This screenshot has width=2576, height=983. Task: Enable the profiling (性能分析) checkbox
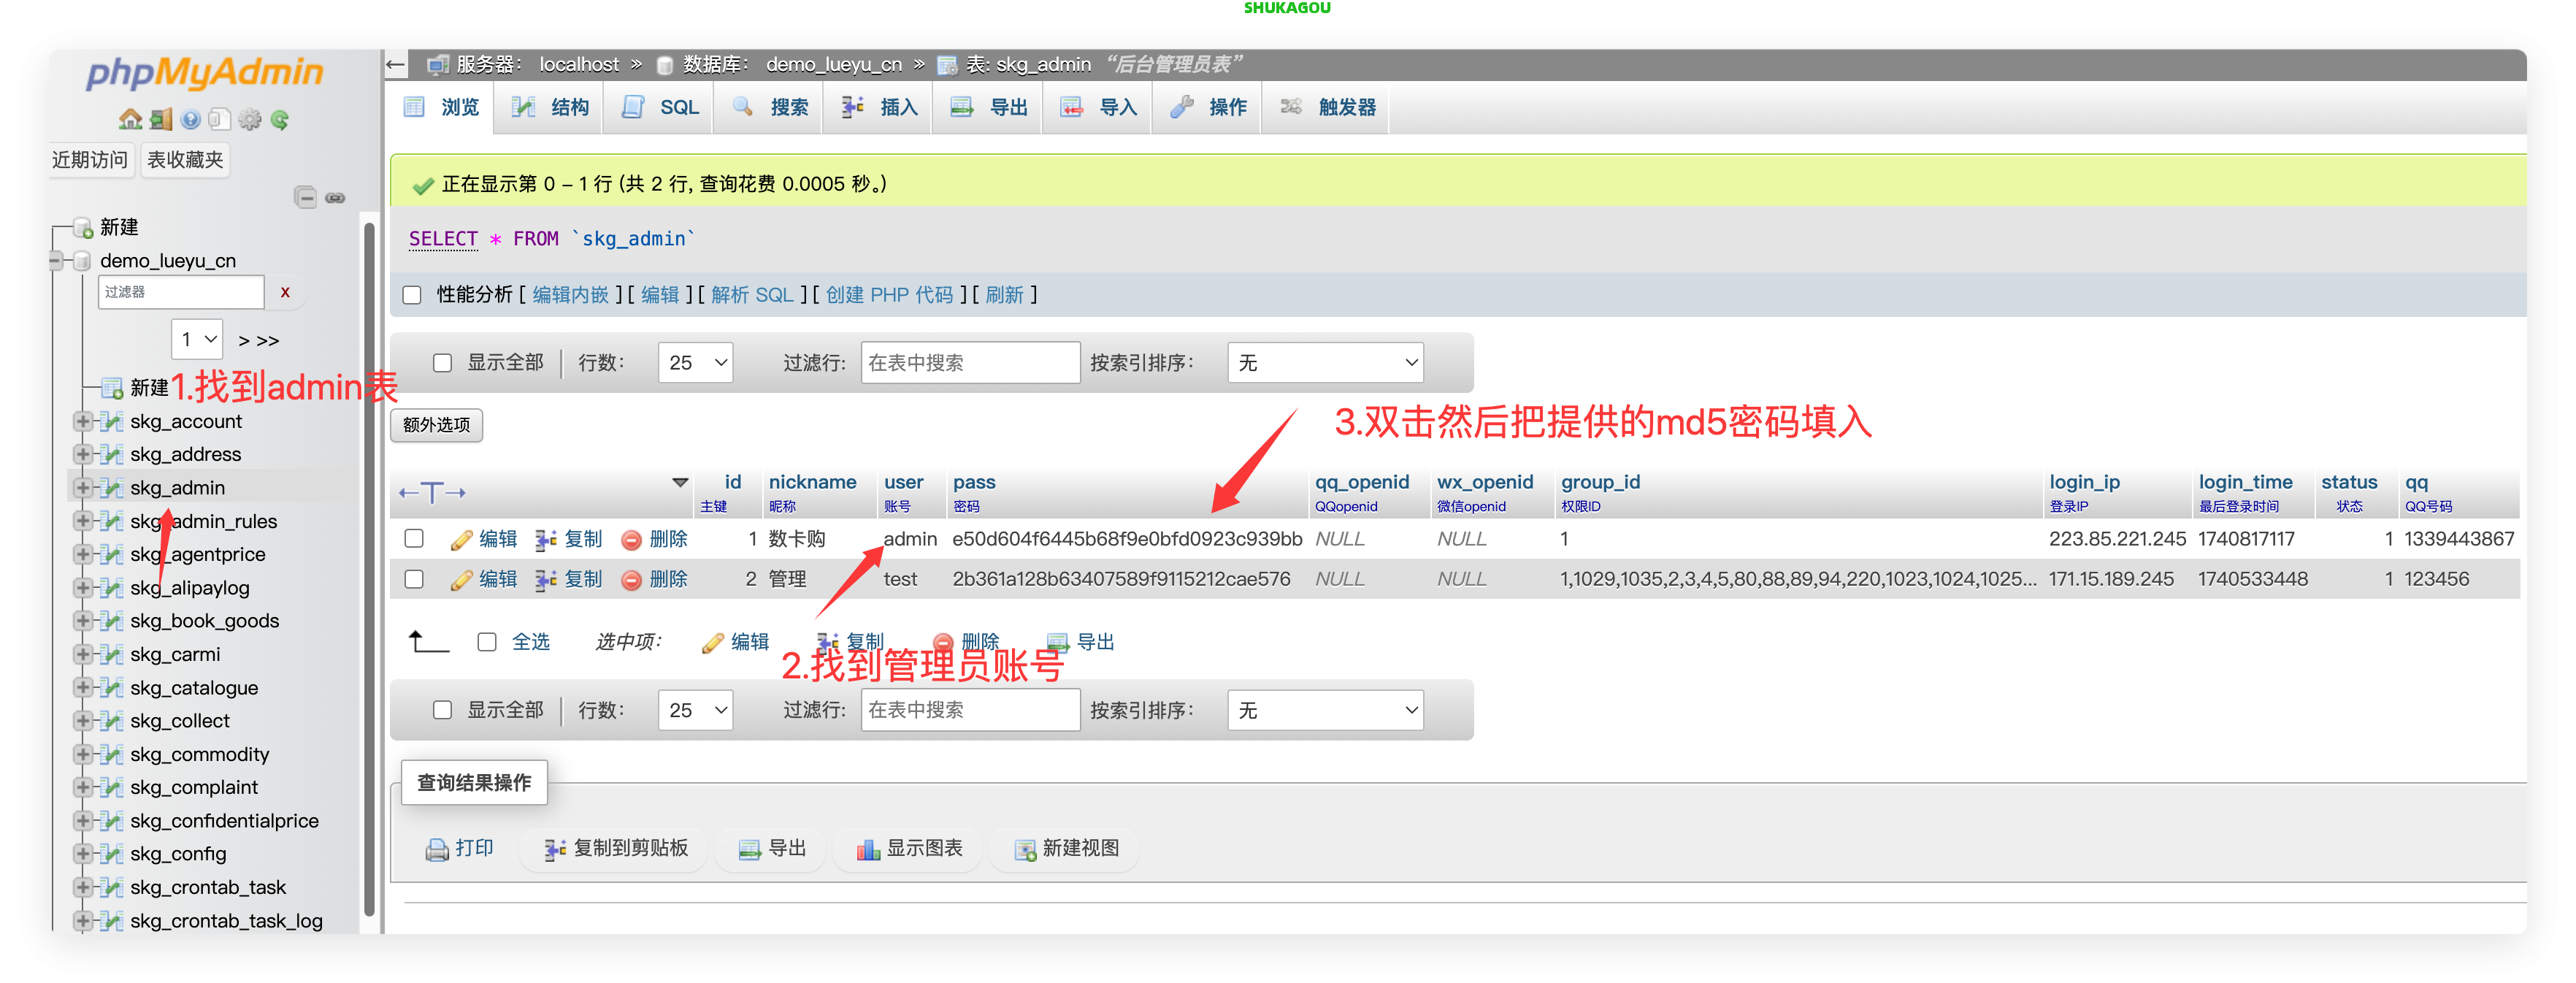click(x=412, y=295)
